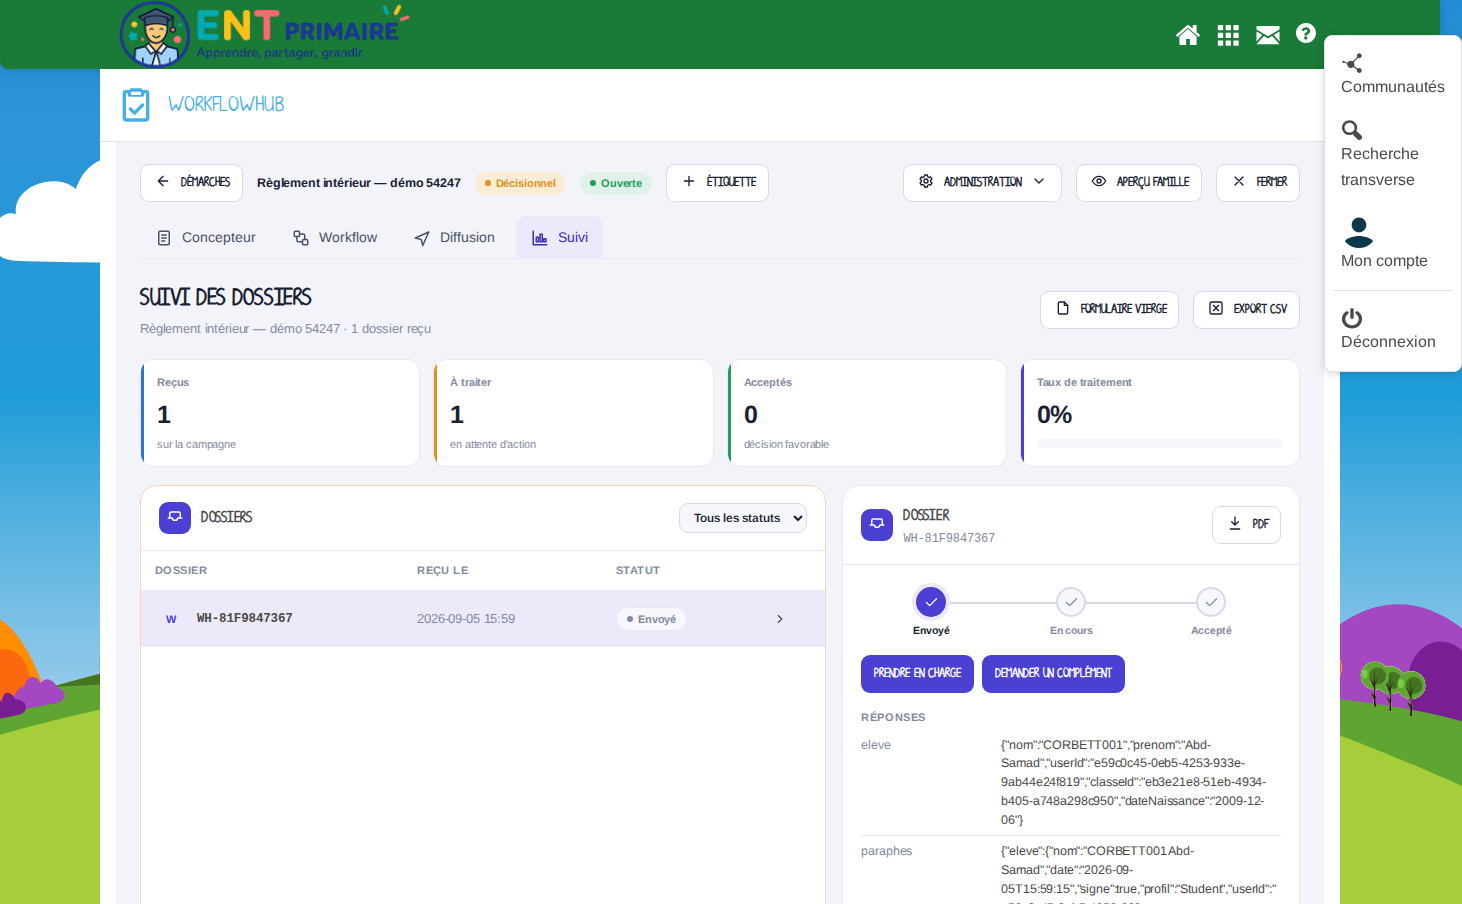Switch to the Workflow tab
Screen dimensions: 1462x904
click(x=335, y=238)
